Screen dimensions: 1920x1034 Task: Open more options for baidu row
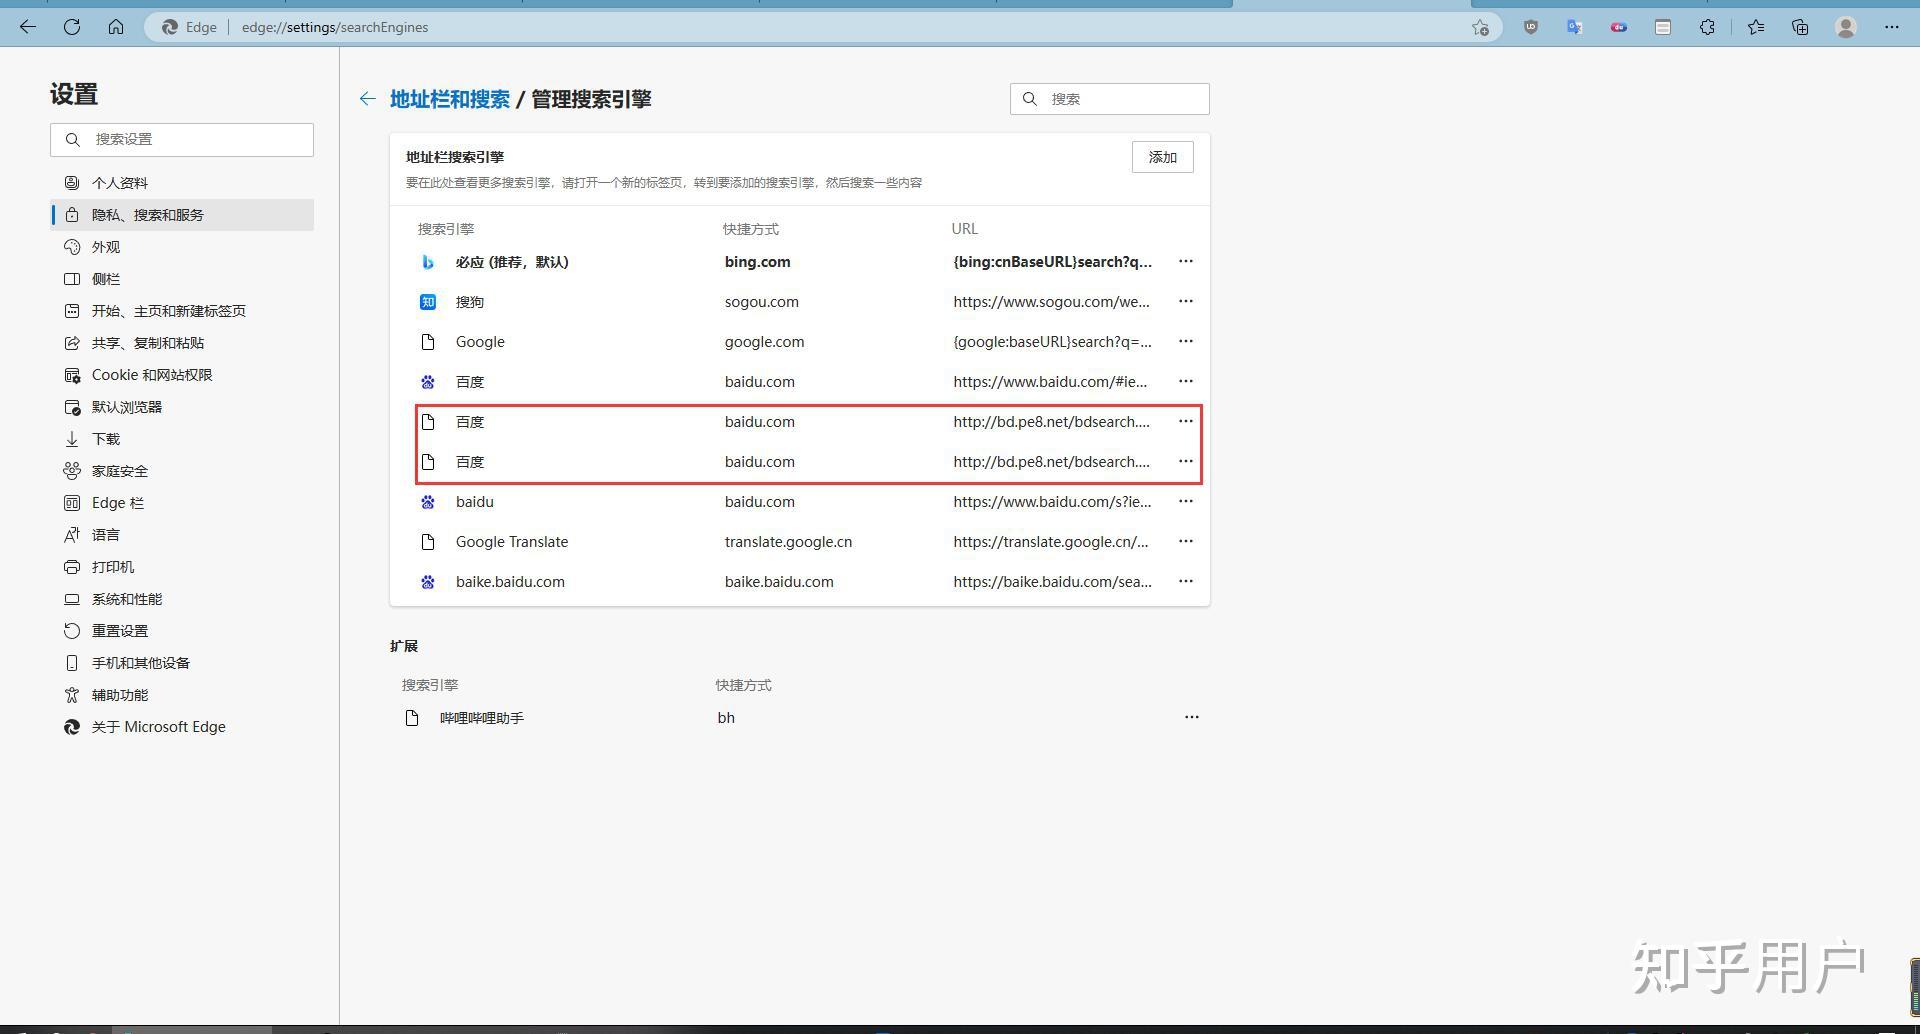click(1186, 501)
